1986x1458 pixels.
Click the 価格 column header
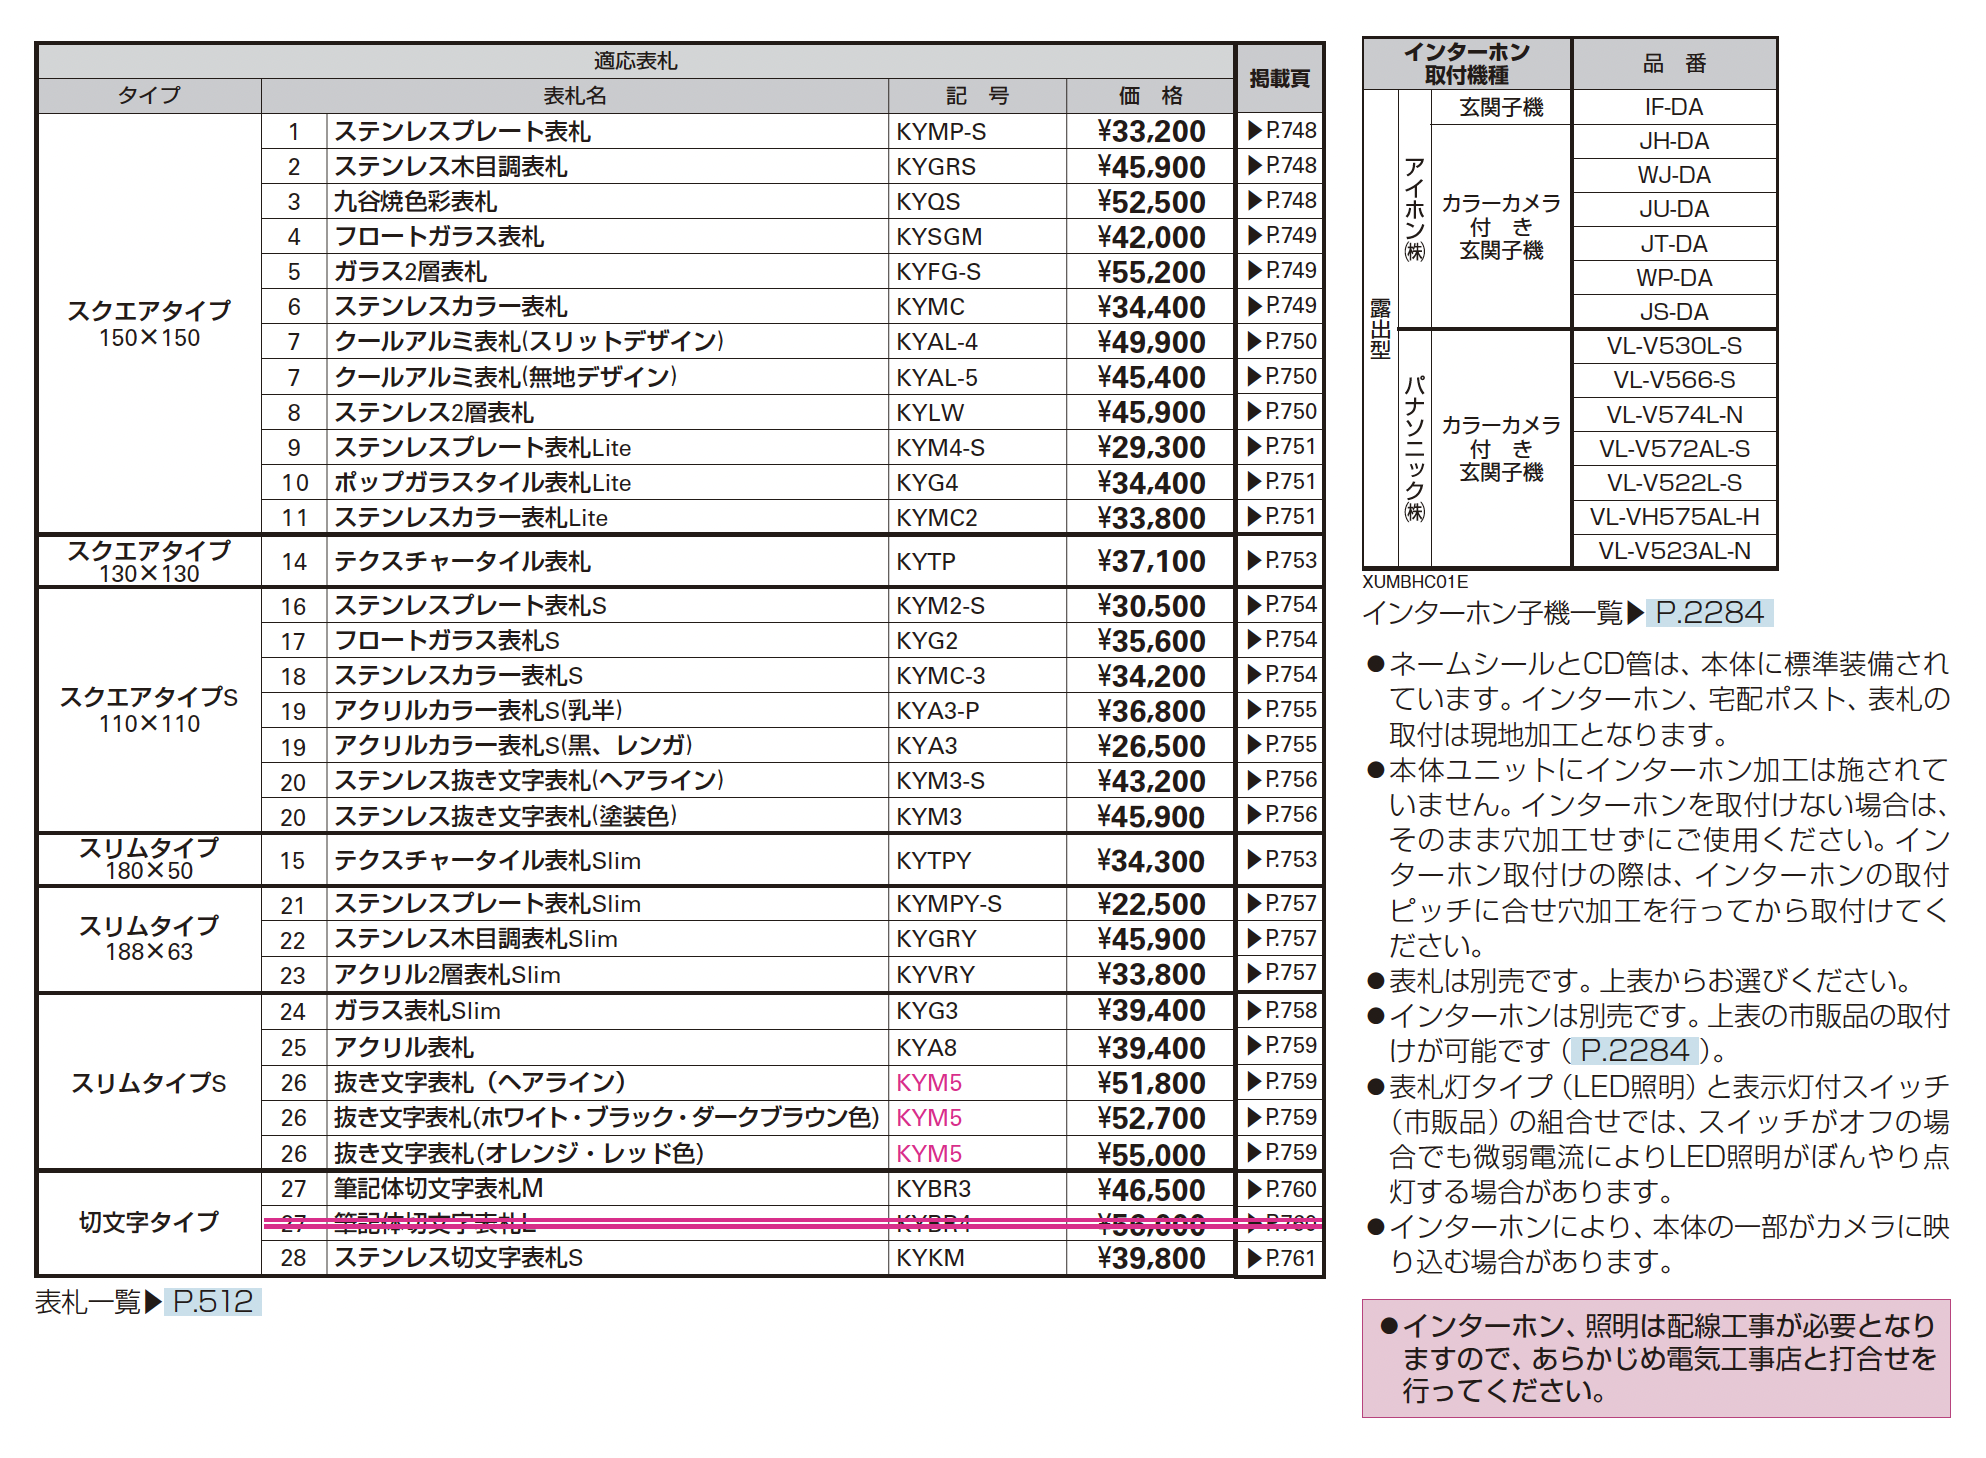(1150, 96)
